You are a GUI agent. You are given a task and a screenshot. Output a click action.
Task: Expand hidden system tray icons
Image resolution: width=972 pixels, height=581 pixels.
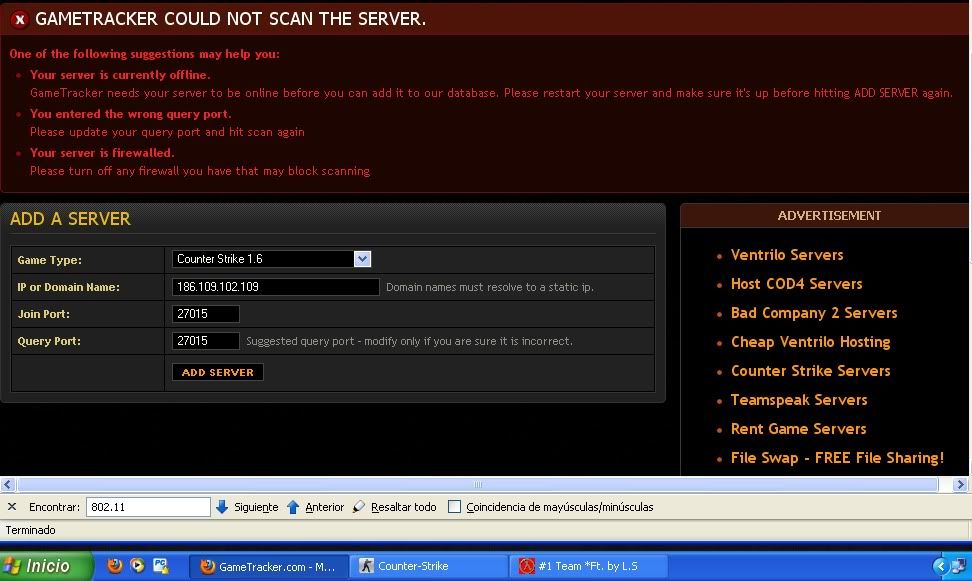pyautogui.click(x=940, y=565)
